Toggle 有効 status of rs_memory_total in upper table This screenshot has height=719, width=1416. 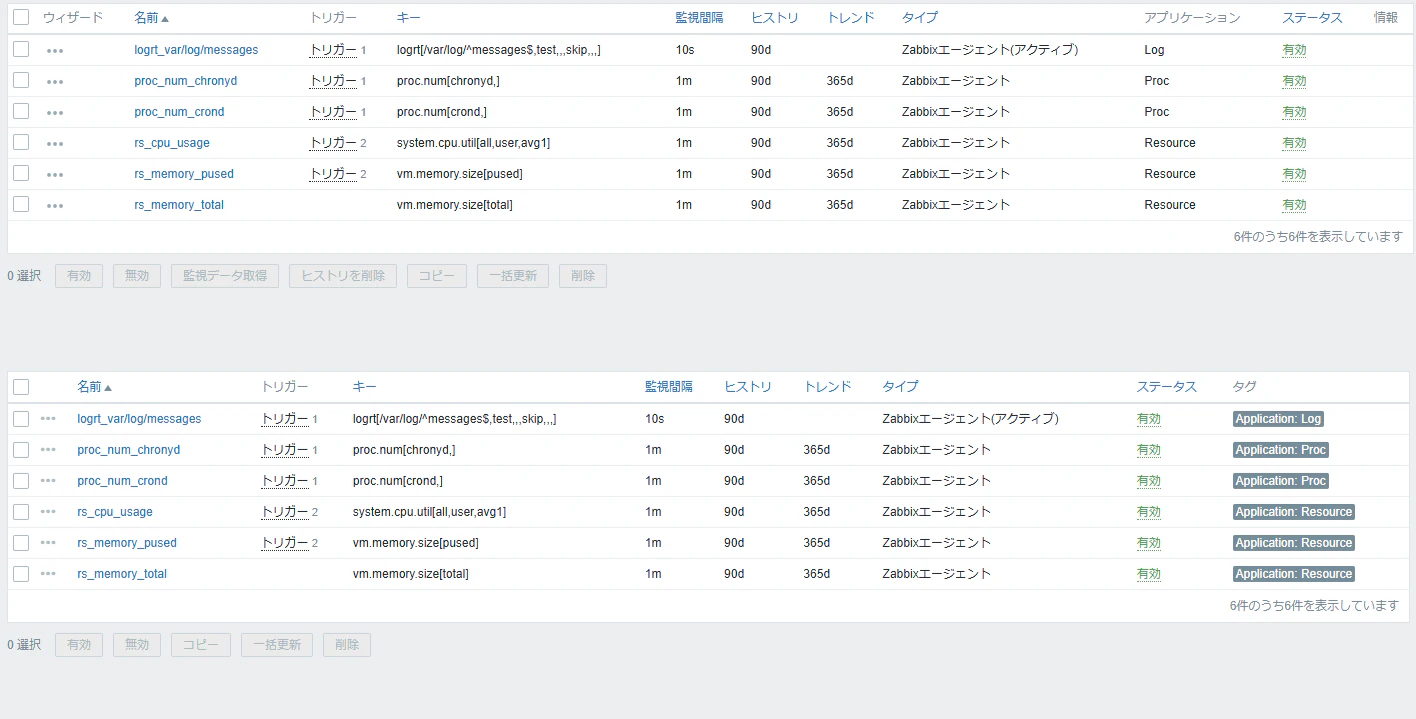(1294, 205)
